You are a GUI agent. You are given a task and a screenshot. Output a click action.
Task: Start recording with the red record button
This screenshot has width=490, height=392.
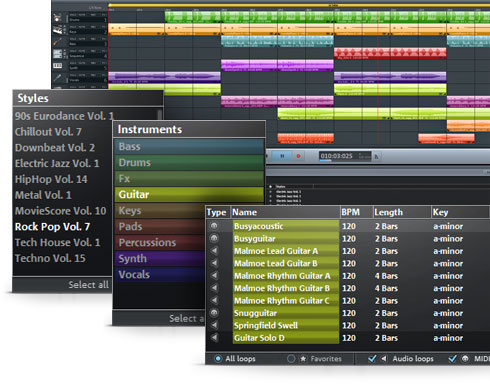pyautogui.click(x=298, y=156)
